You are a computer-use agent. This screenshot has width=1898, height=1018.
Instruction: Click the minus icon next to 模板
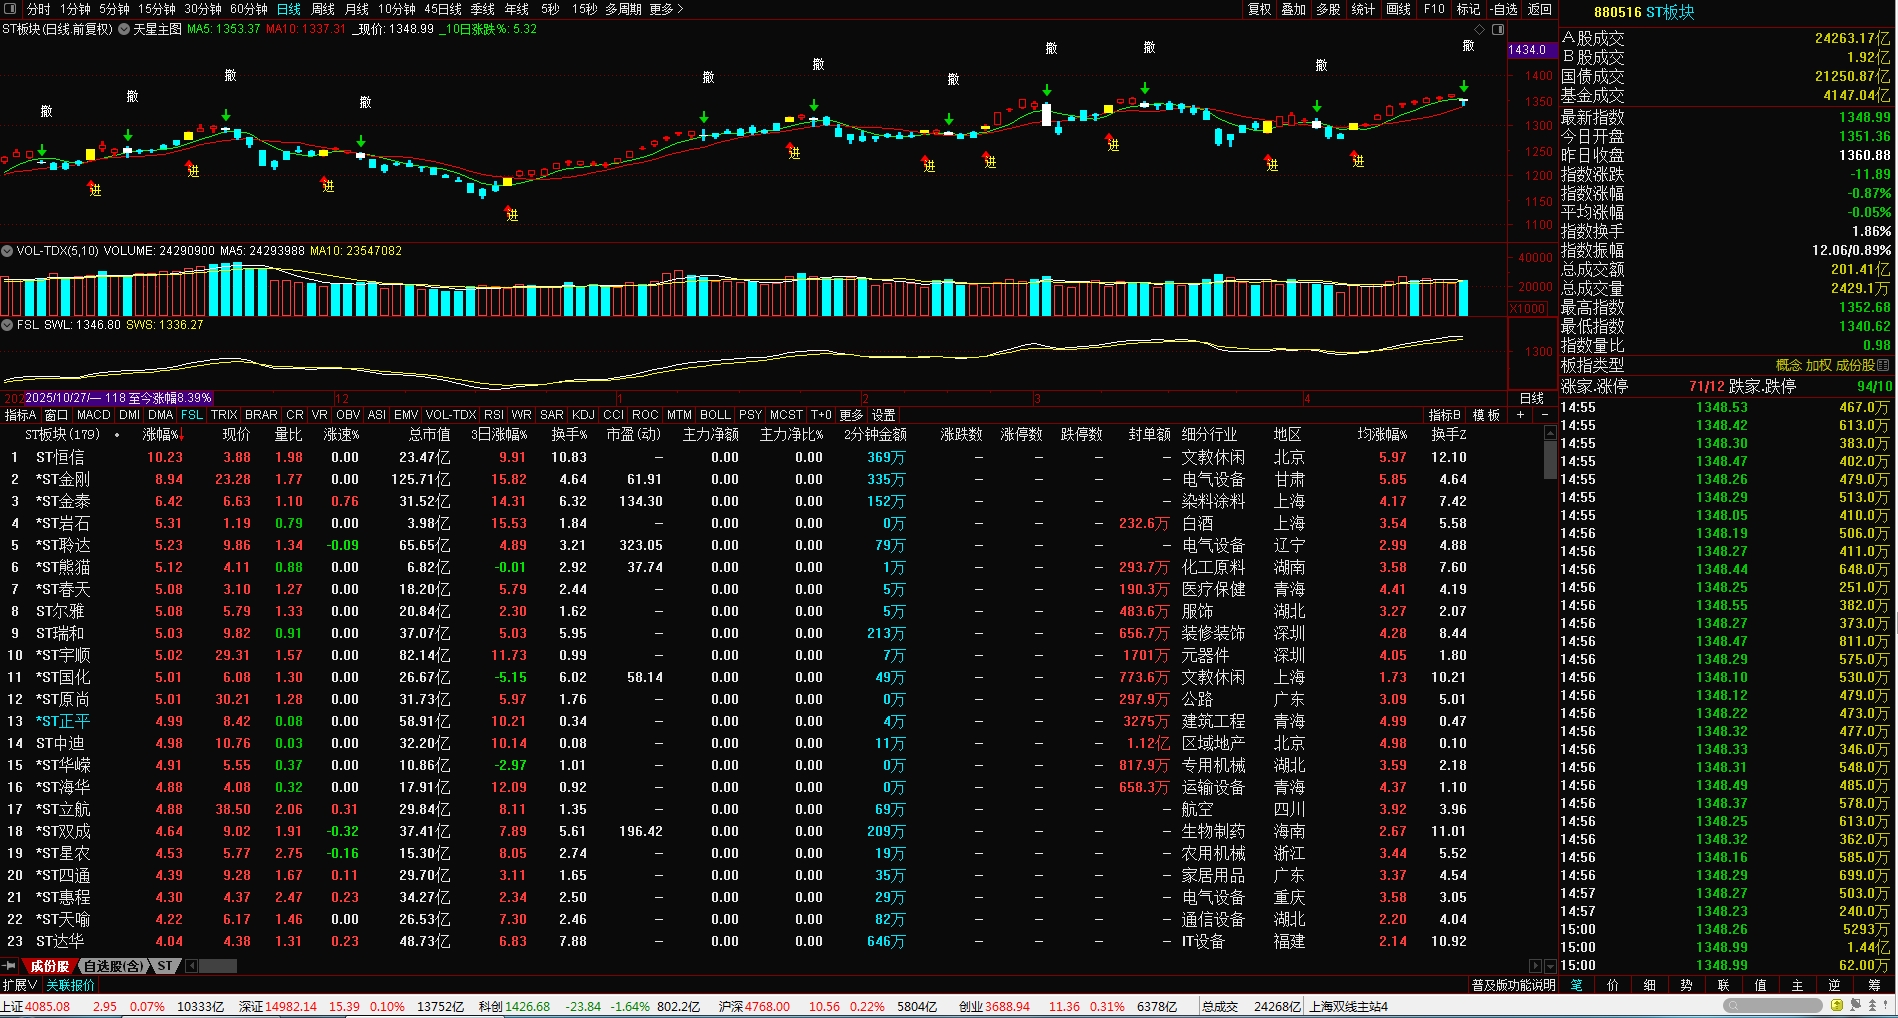tap(1544, 415)
